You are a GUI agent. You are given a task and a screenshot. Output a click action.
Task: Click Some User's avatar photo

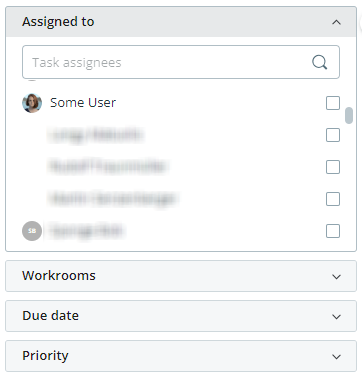32,103
